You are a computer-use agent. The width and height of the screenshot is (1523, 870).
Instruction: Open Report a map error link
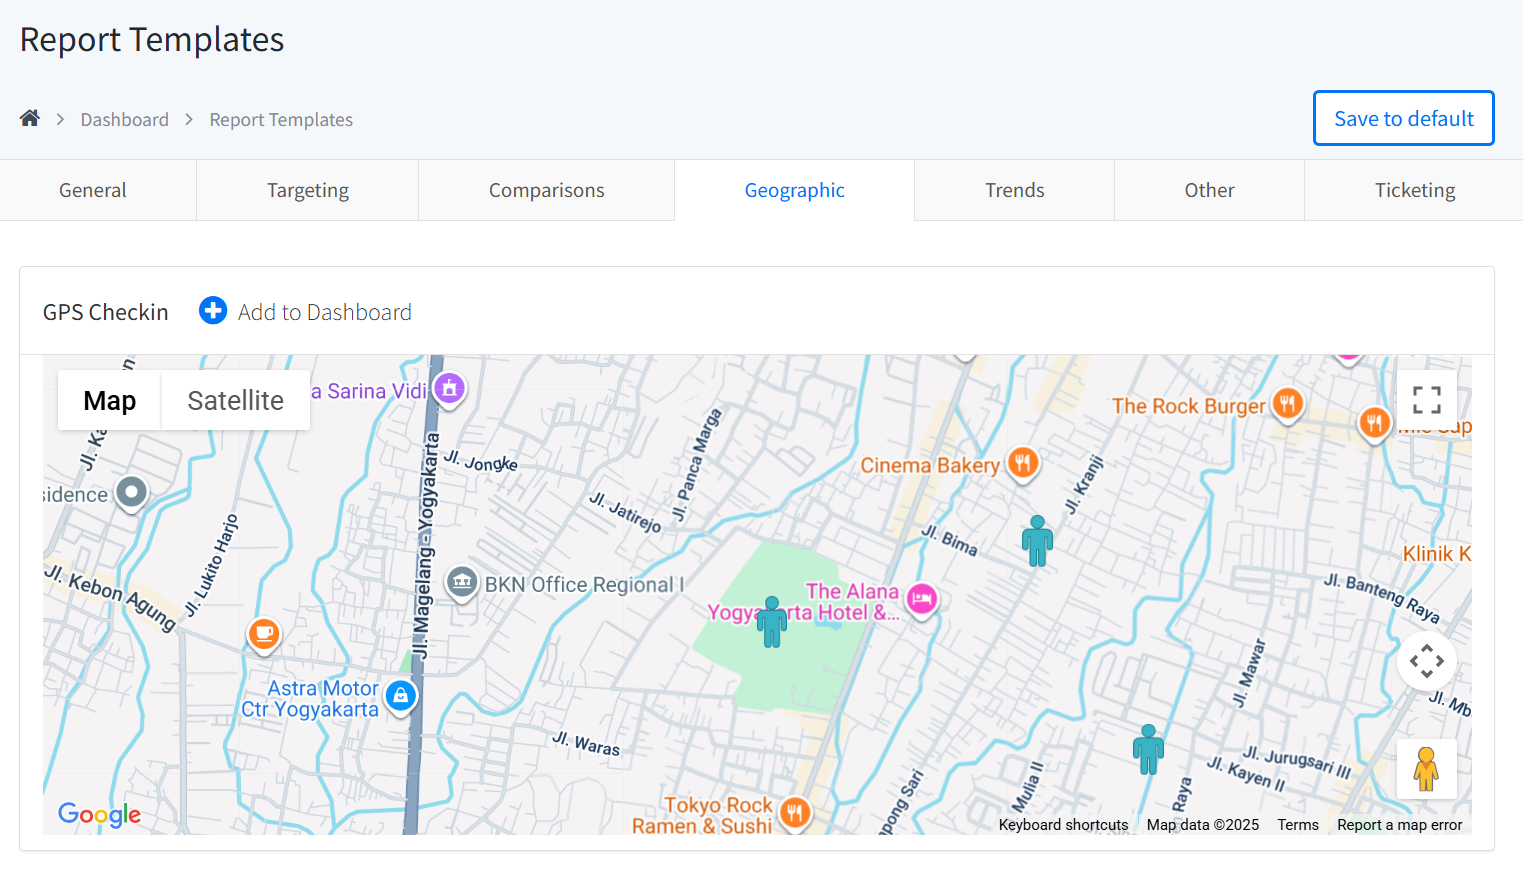point(1399,825)
